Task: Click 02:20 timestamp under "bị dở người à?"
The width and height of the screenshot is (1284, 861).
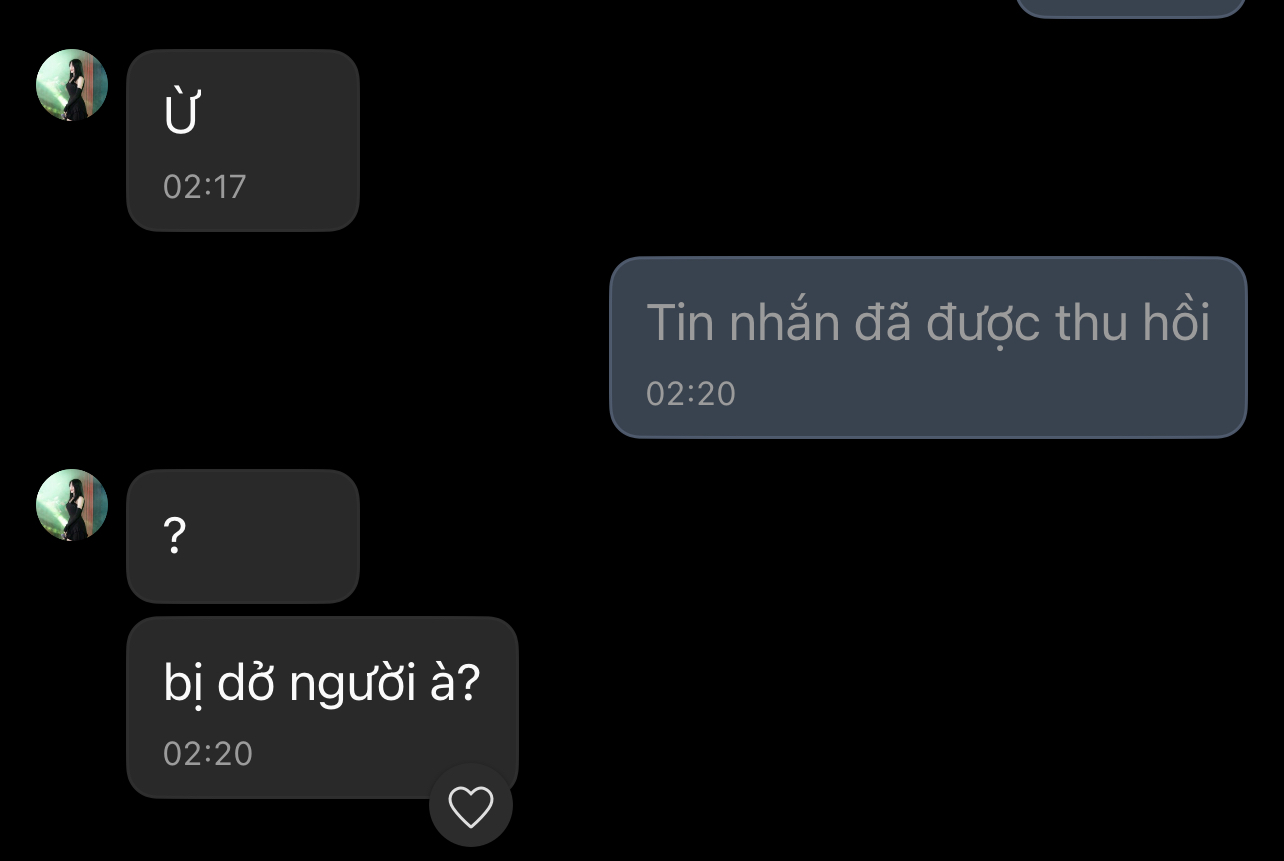Action: pyautogui.click(x=208, y=754)
